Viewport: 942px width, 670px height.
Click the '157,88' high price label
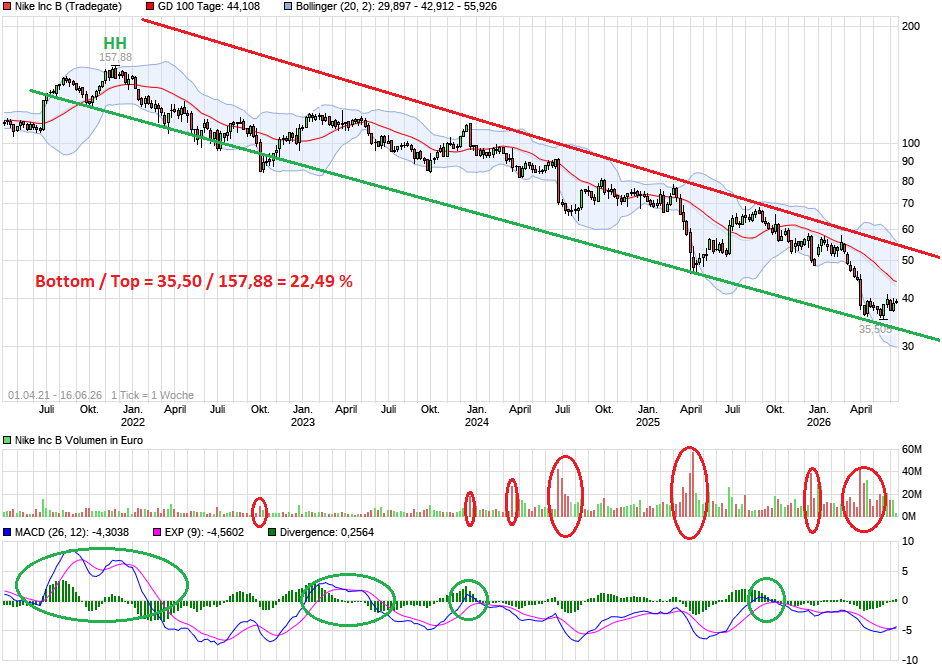pos(115,57)
